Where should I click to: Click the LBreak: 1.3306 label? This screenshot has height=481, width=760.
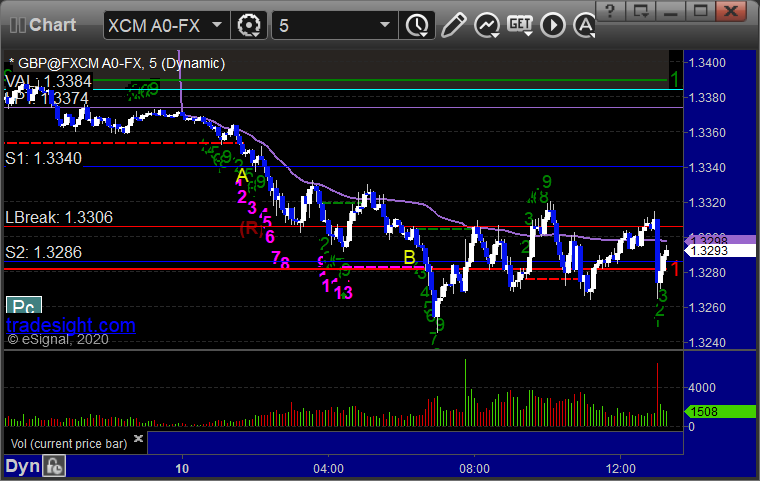(59, 217)
